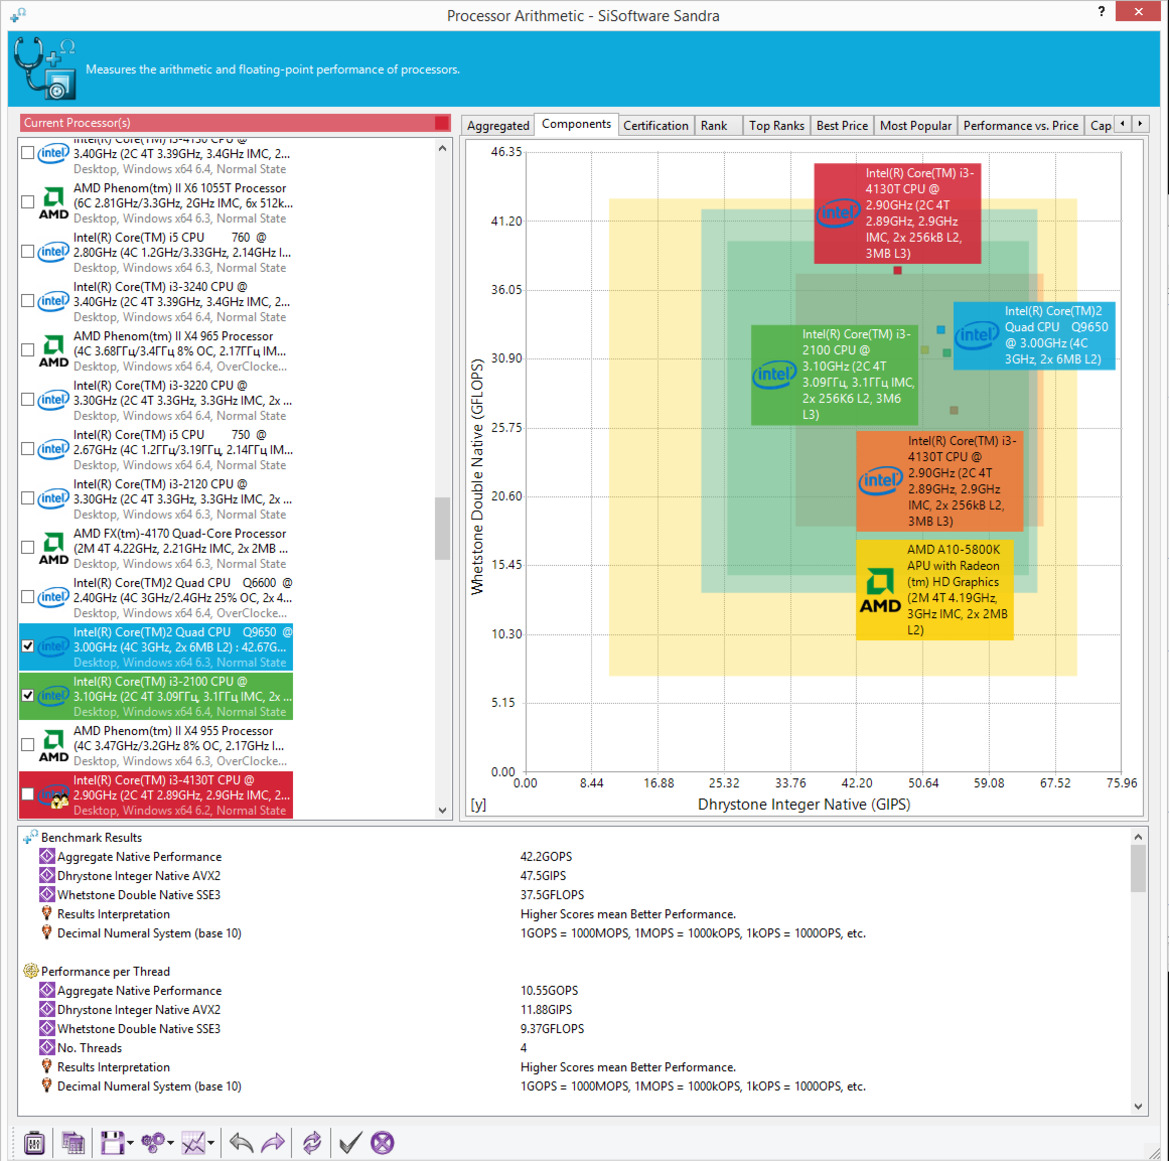Check the Core i5 760 checkbox
This screenshot has height=1161, width=1169.
click(x=28, y=251)
